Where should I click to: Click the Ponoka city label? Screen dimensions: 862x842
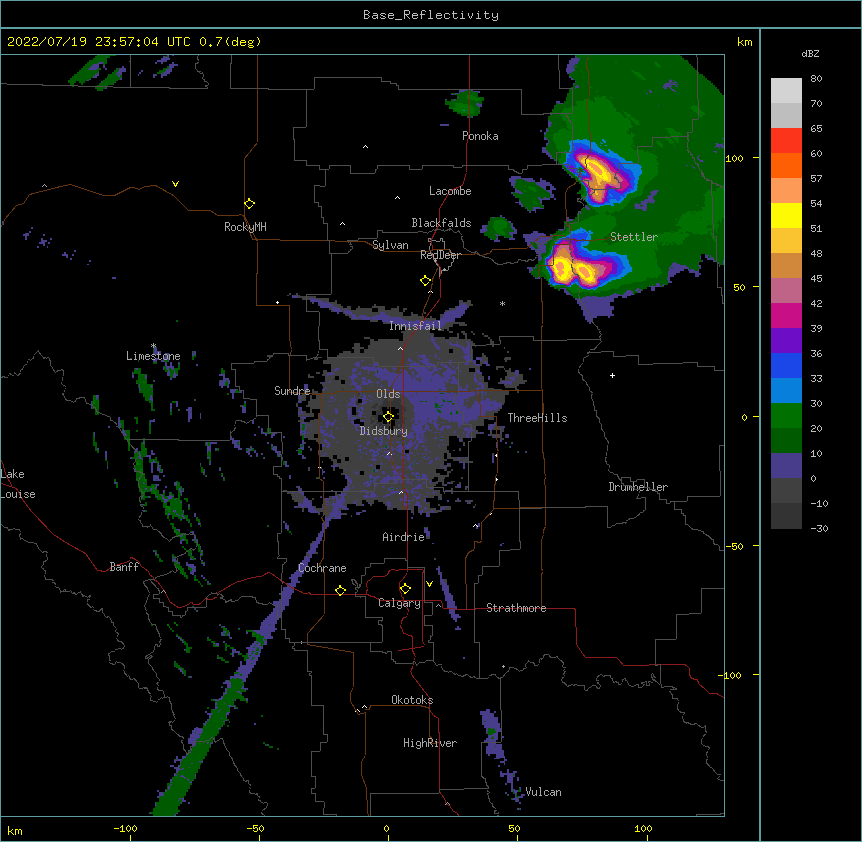480,136
